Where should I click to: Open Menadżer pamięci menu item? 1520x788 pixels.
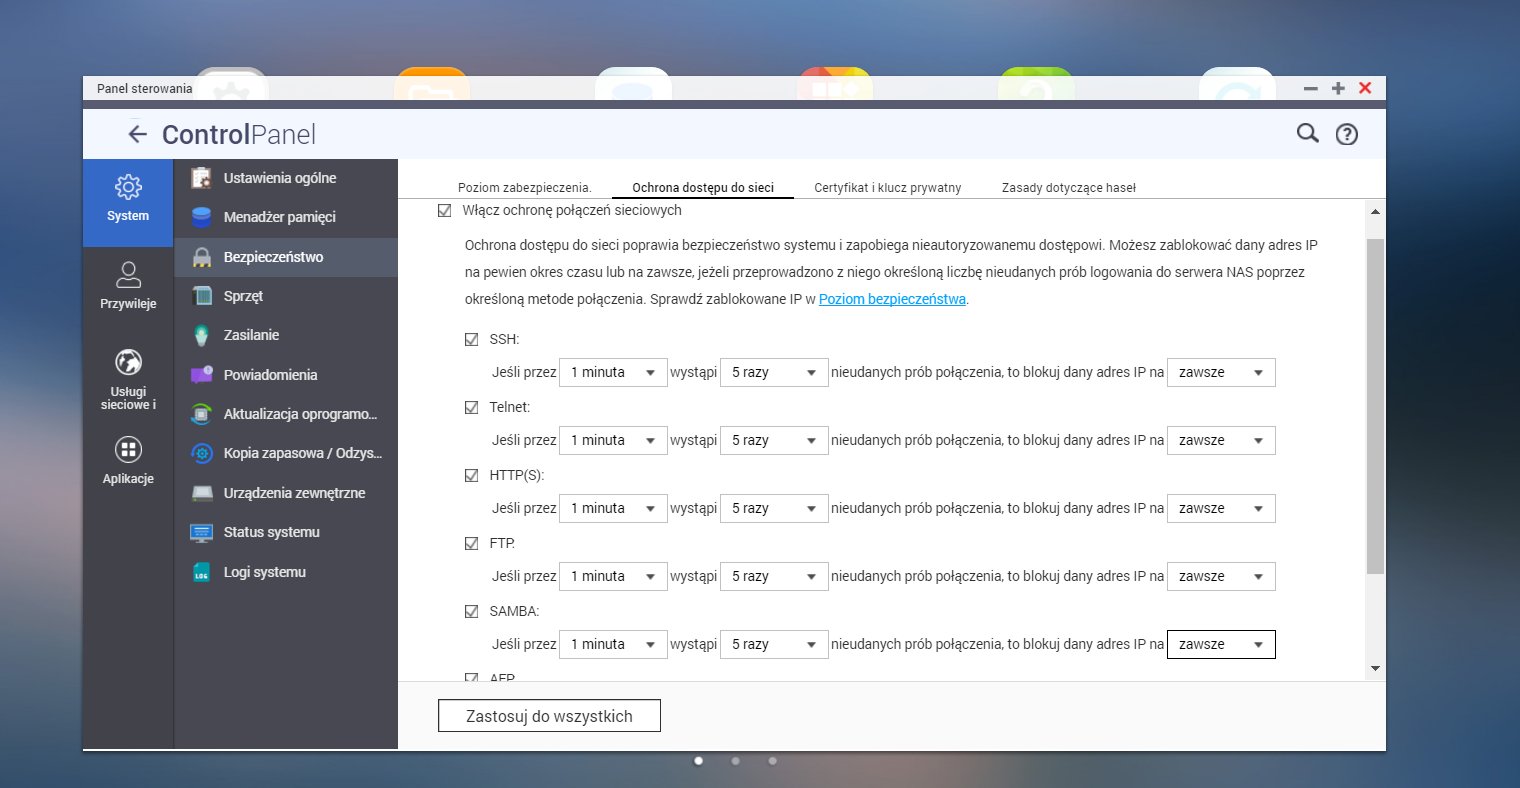coord(286,217)
